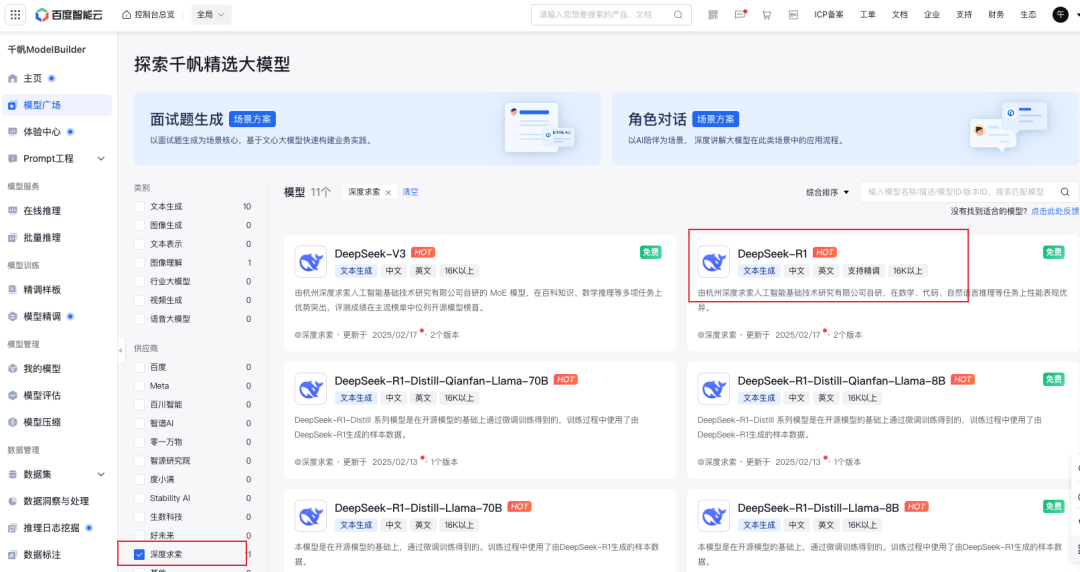
Task: Remove the 深度求索 filter tag
Action: click(388, 192)
